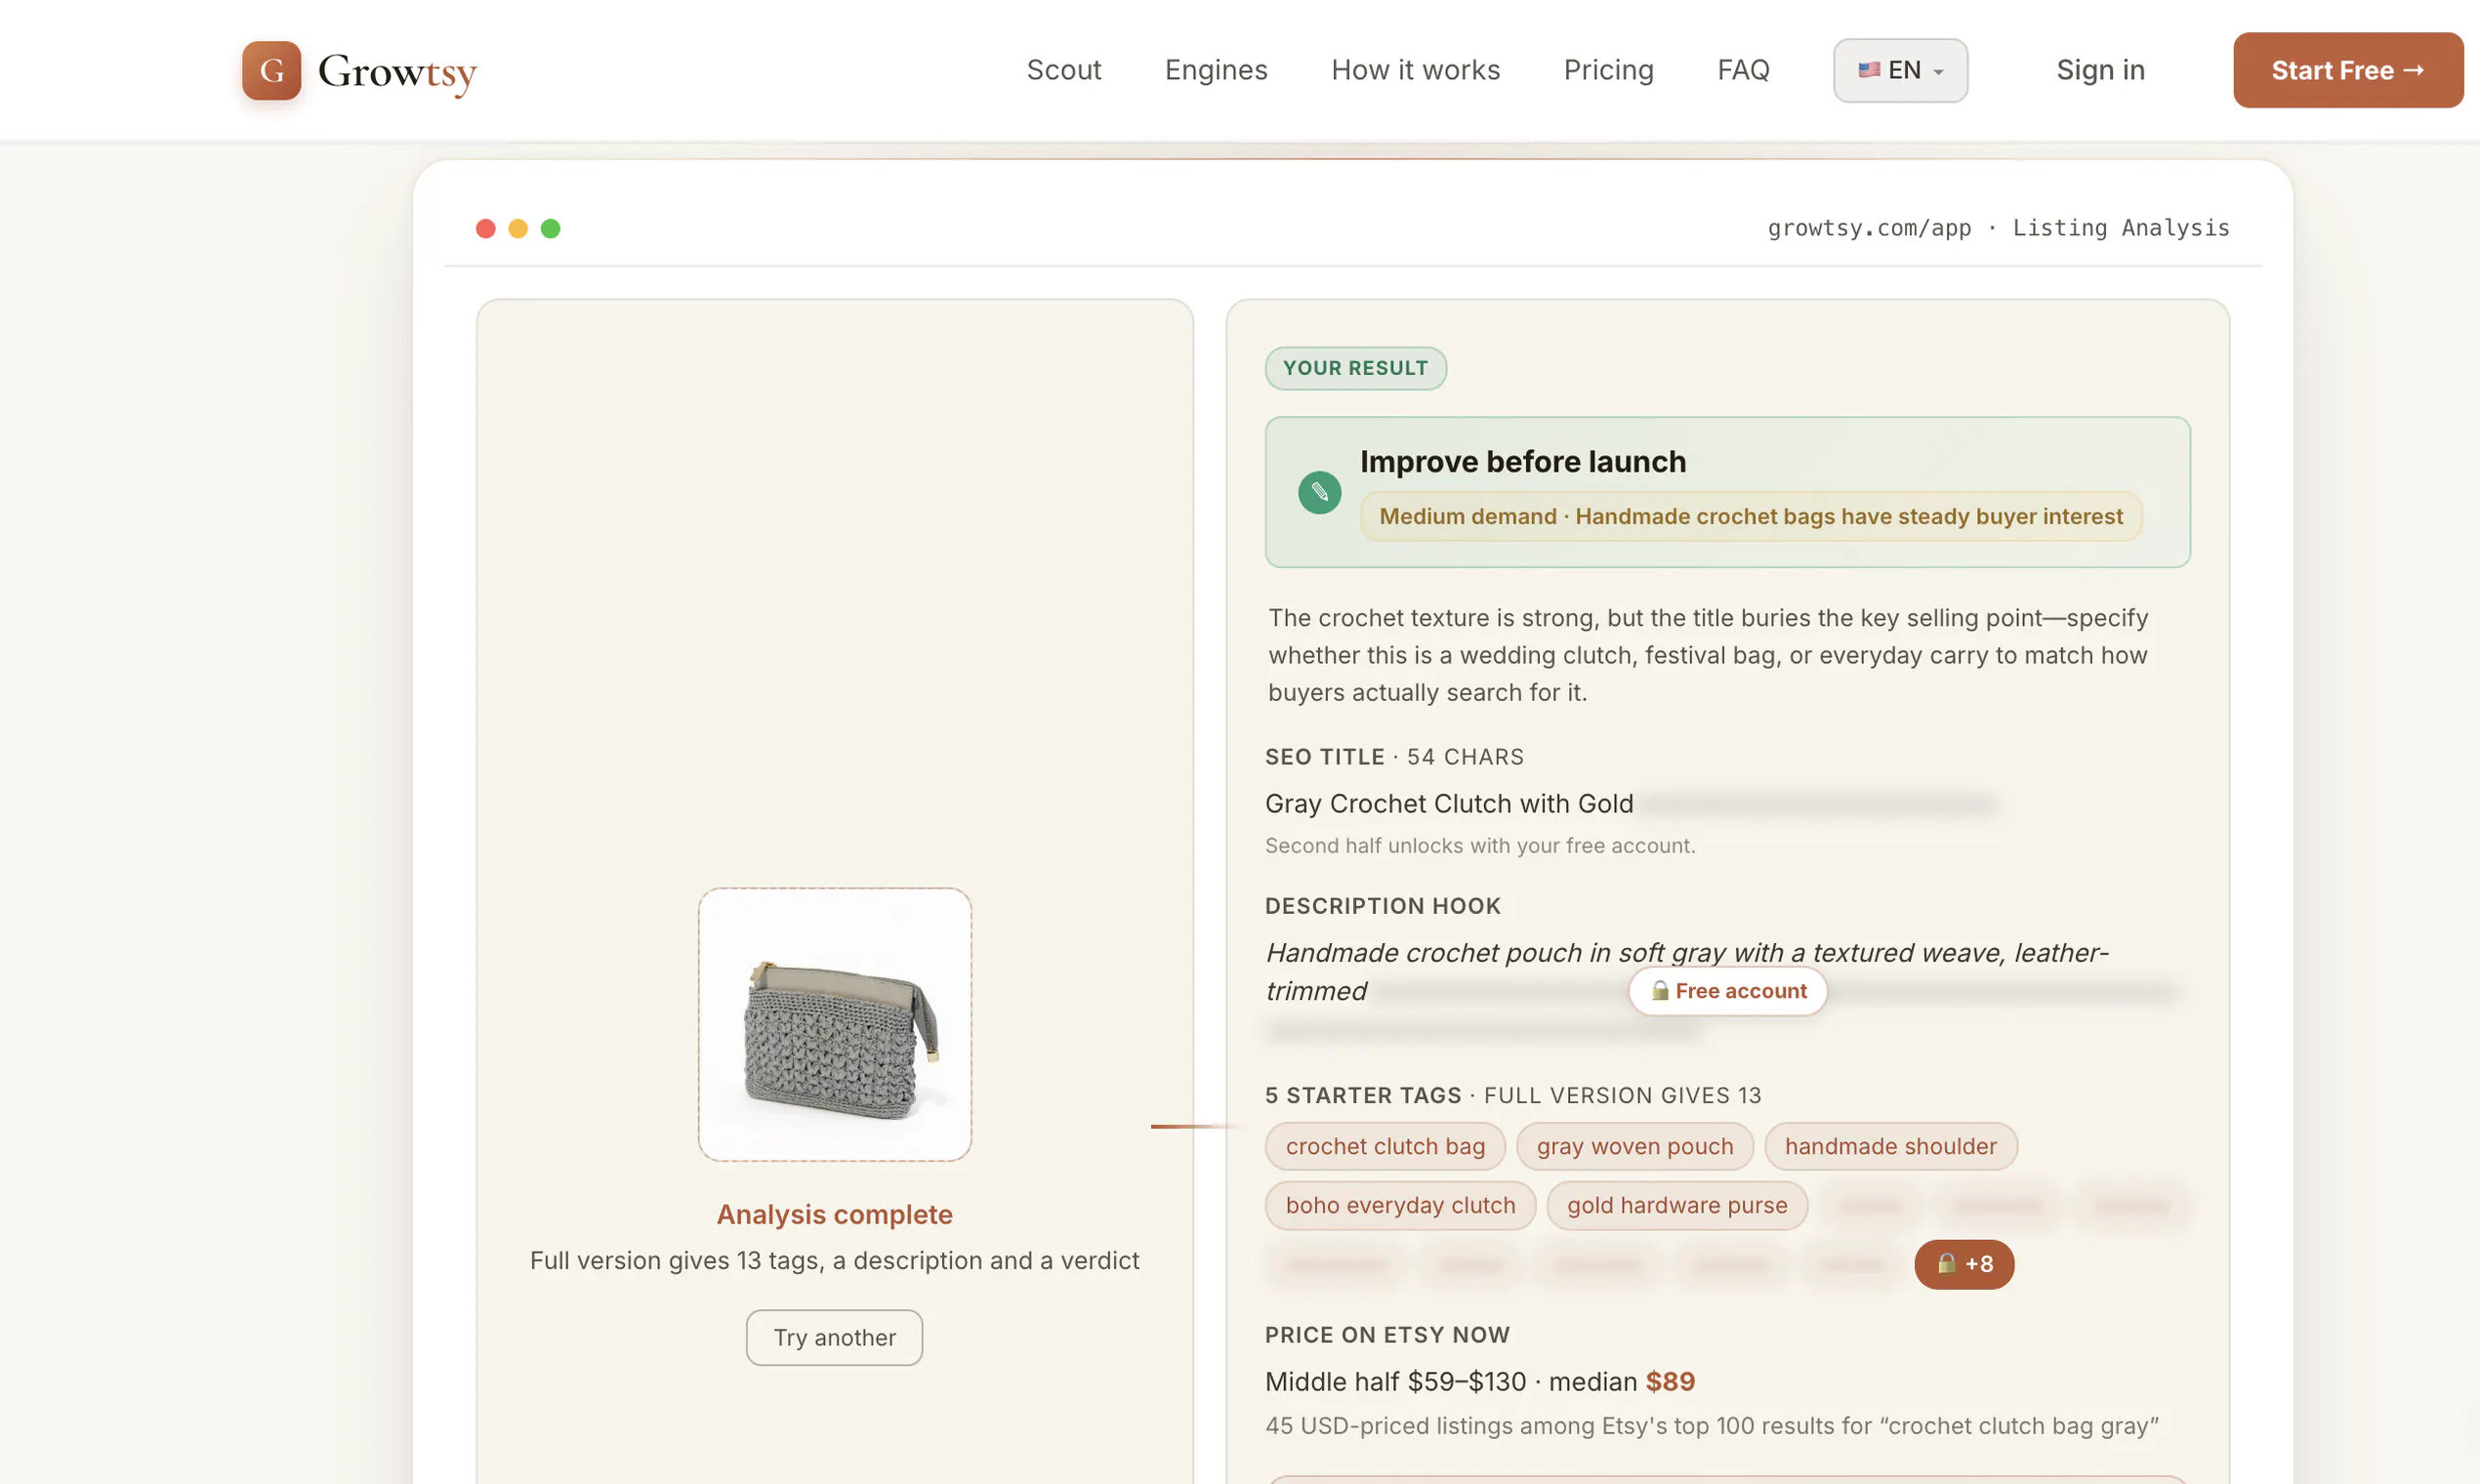
Task: Click the red window dot
Action: coord(485,228)
